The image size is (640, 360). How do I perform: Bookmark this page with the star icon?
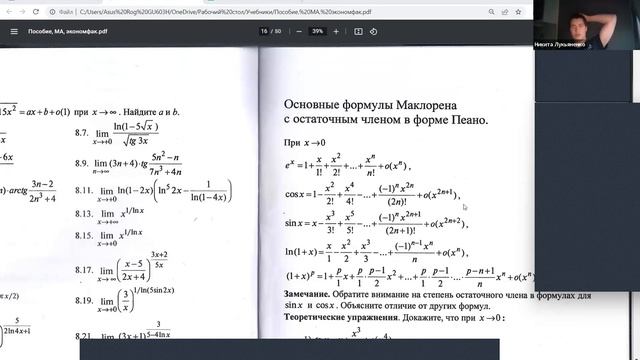[518, 12]
